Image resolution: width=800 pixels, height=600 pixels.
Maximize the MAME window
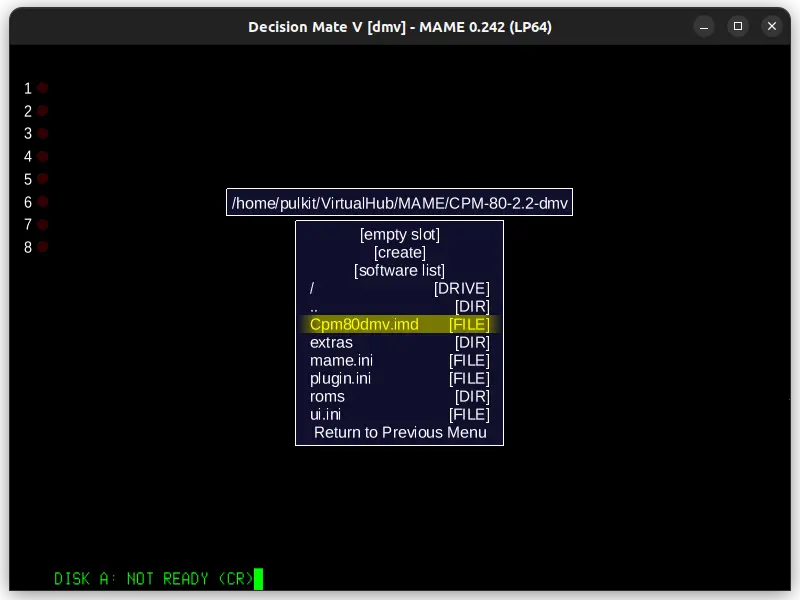click(738, 26)
